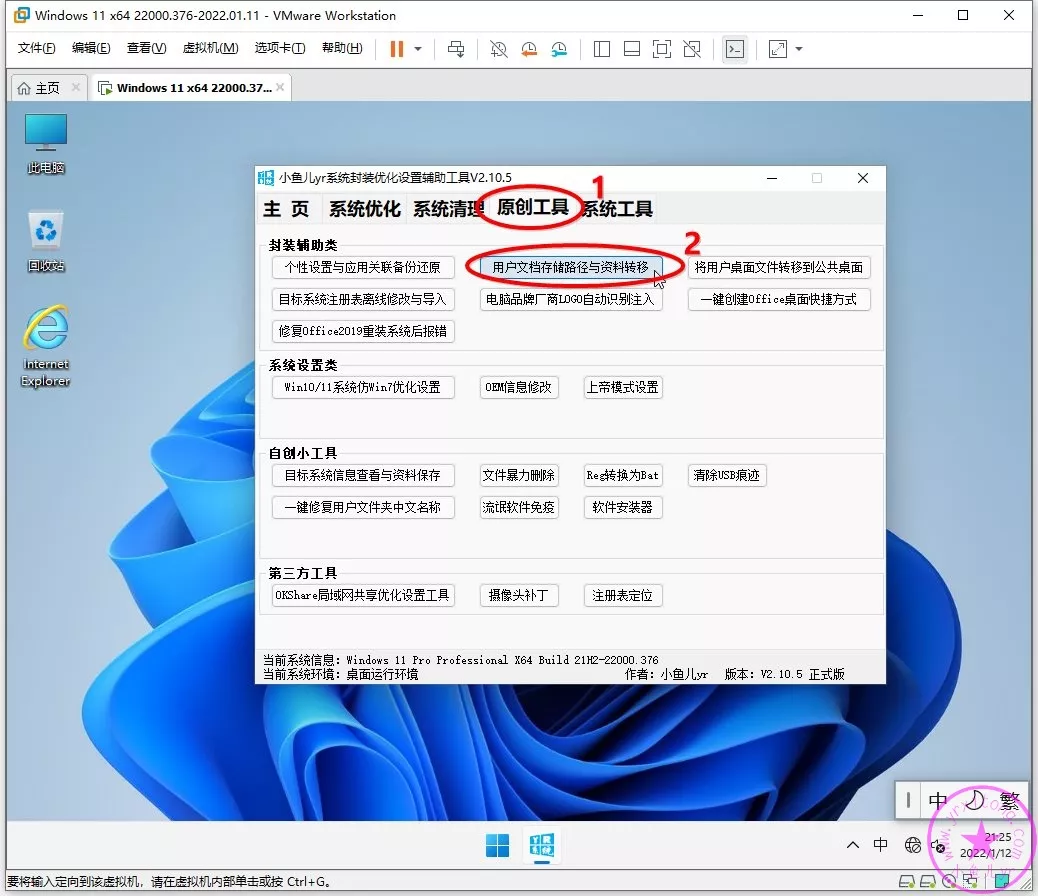Viewport: 1038px width, 896px height.
Task: Click the VMware pause virtual machine icon
Action: click(x=397, y=49)
